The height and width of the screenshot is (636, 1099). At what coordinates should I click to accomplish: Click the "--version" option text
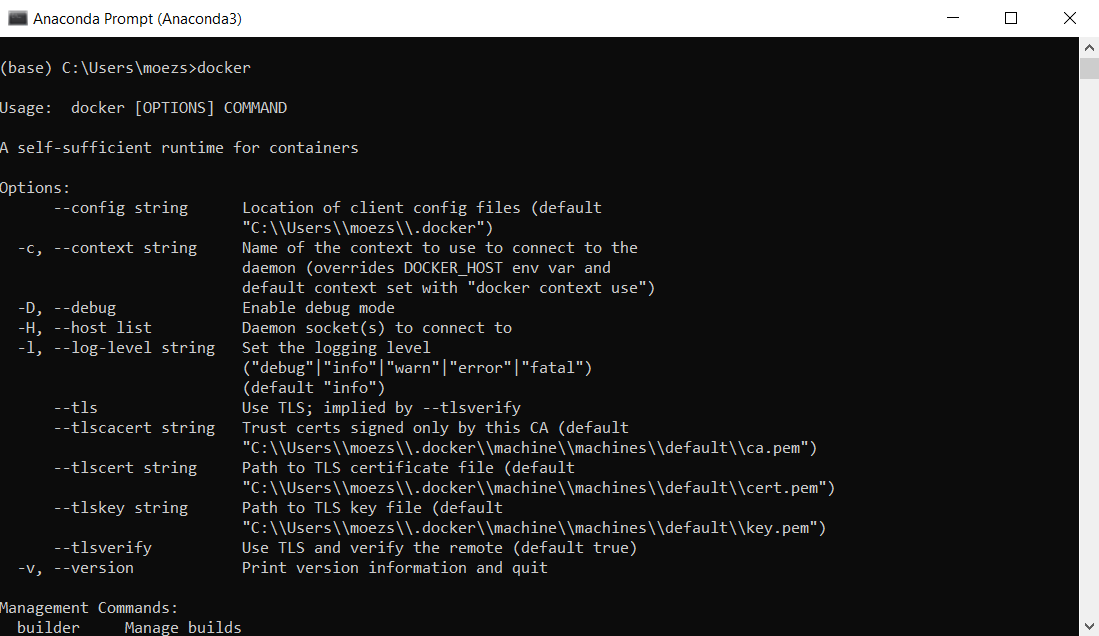[94, 568]
